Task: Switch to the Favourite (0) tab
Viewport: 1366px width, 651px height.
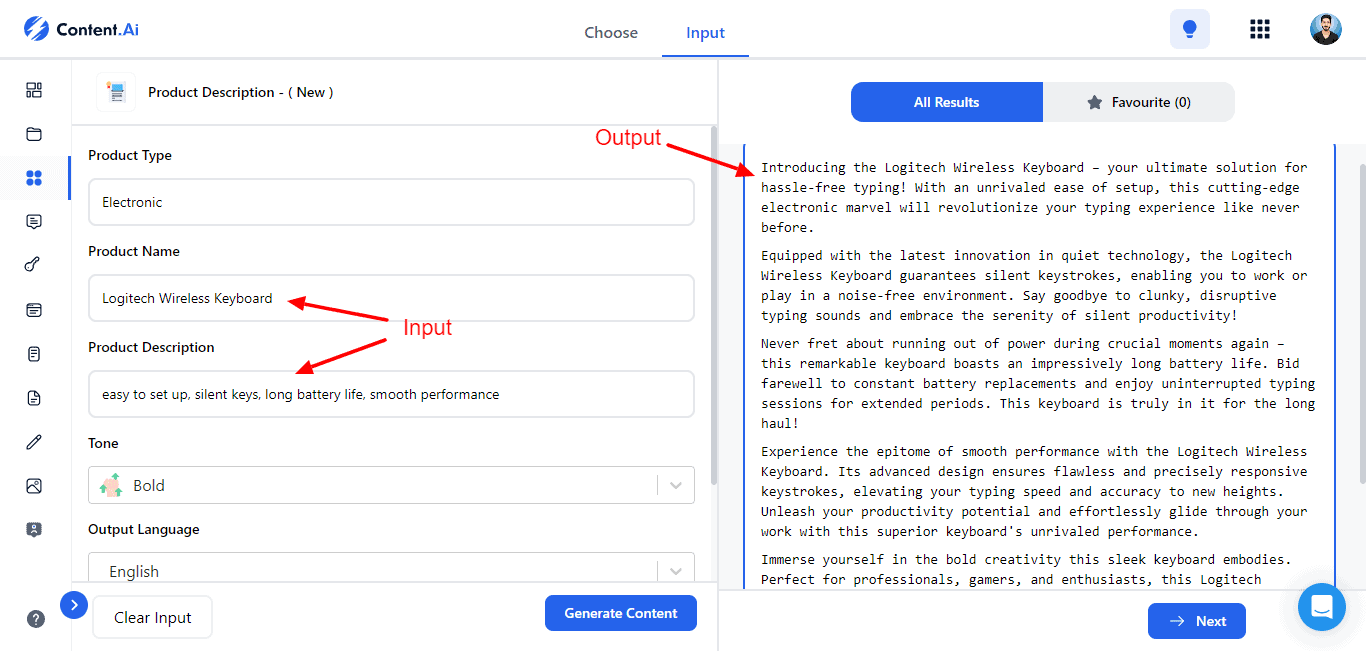Action: 1138,102
